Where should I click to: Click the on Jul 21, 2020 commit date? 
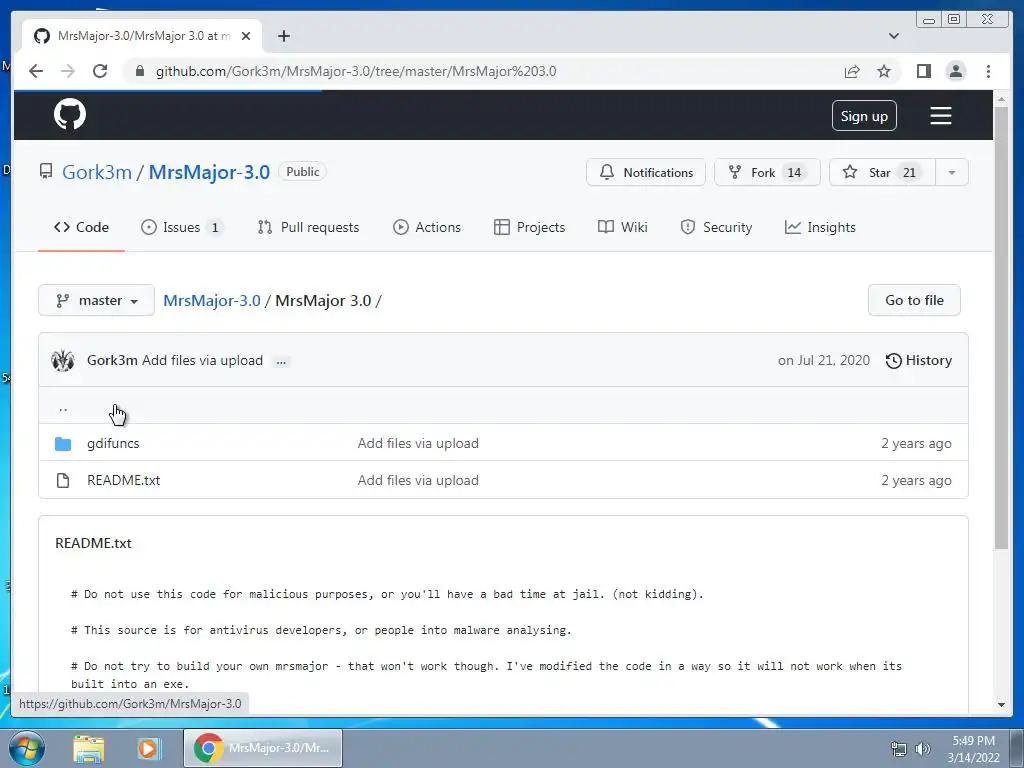point(824,360)
